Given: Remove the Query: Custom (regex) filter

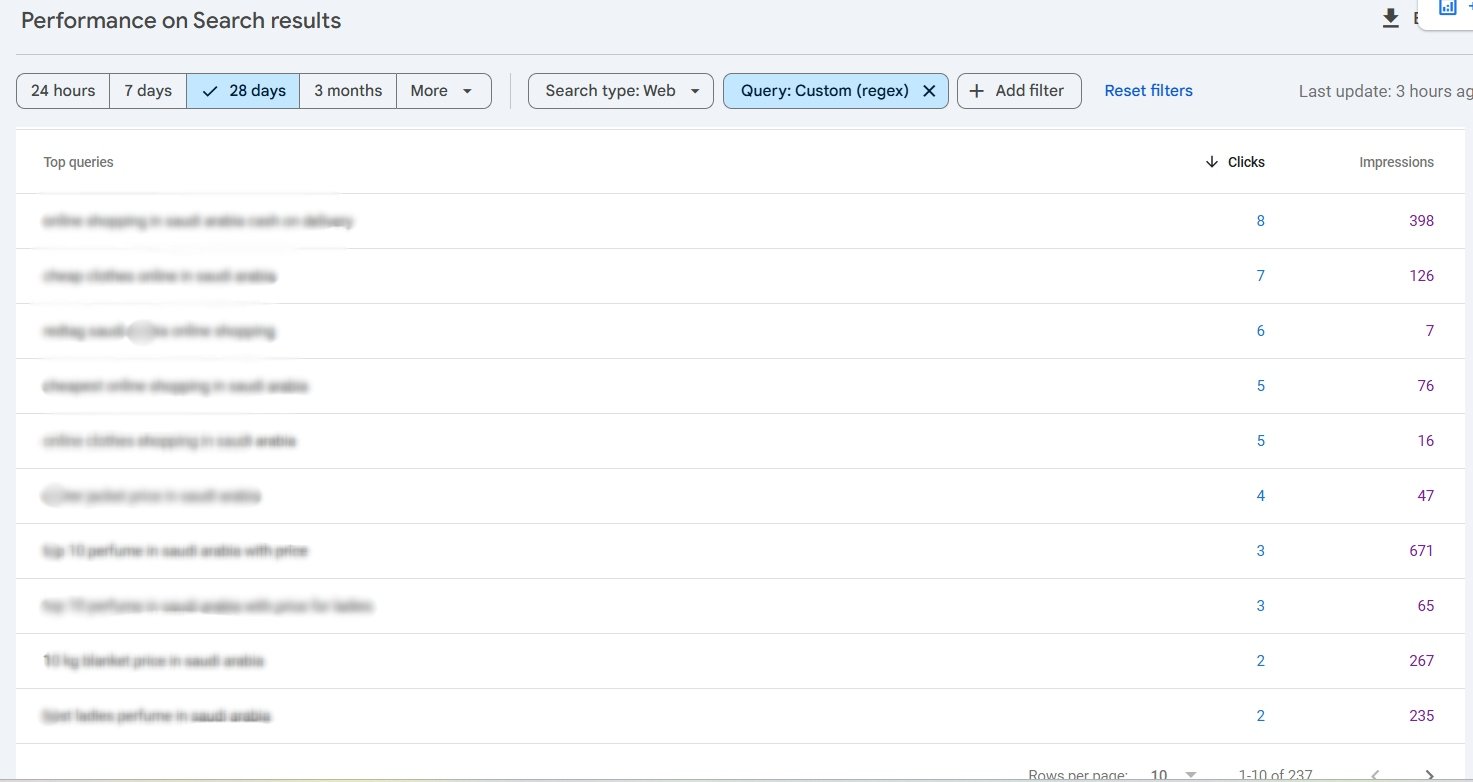Looking at the screenshot, I should [929, 91].
